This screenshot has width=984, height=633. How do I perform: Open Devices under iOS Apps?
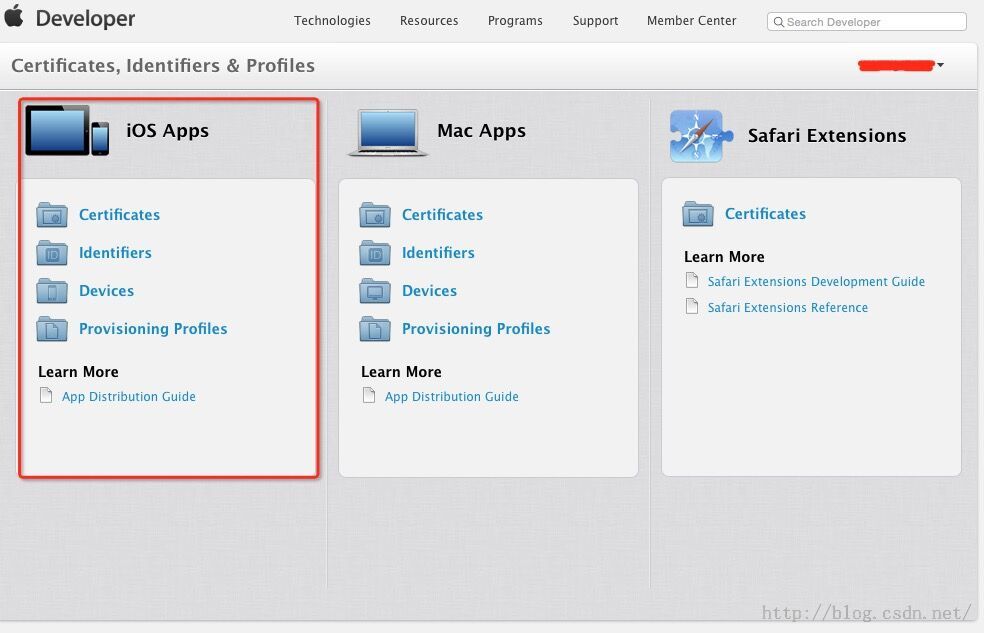coord(107,291)
